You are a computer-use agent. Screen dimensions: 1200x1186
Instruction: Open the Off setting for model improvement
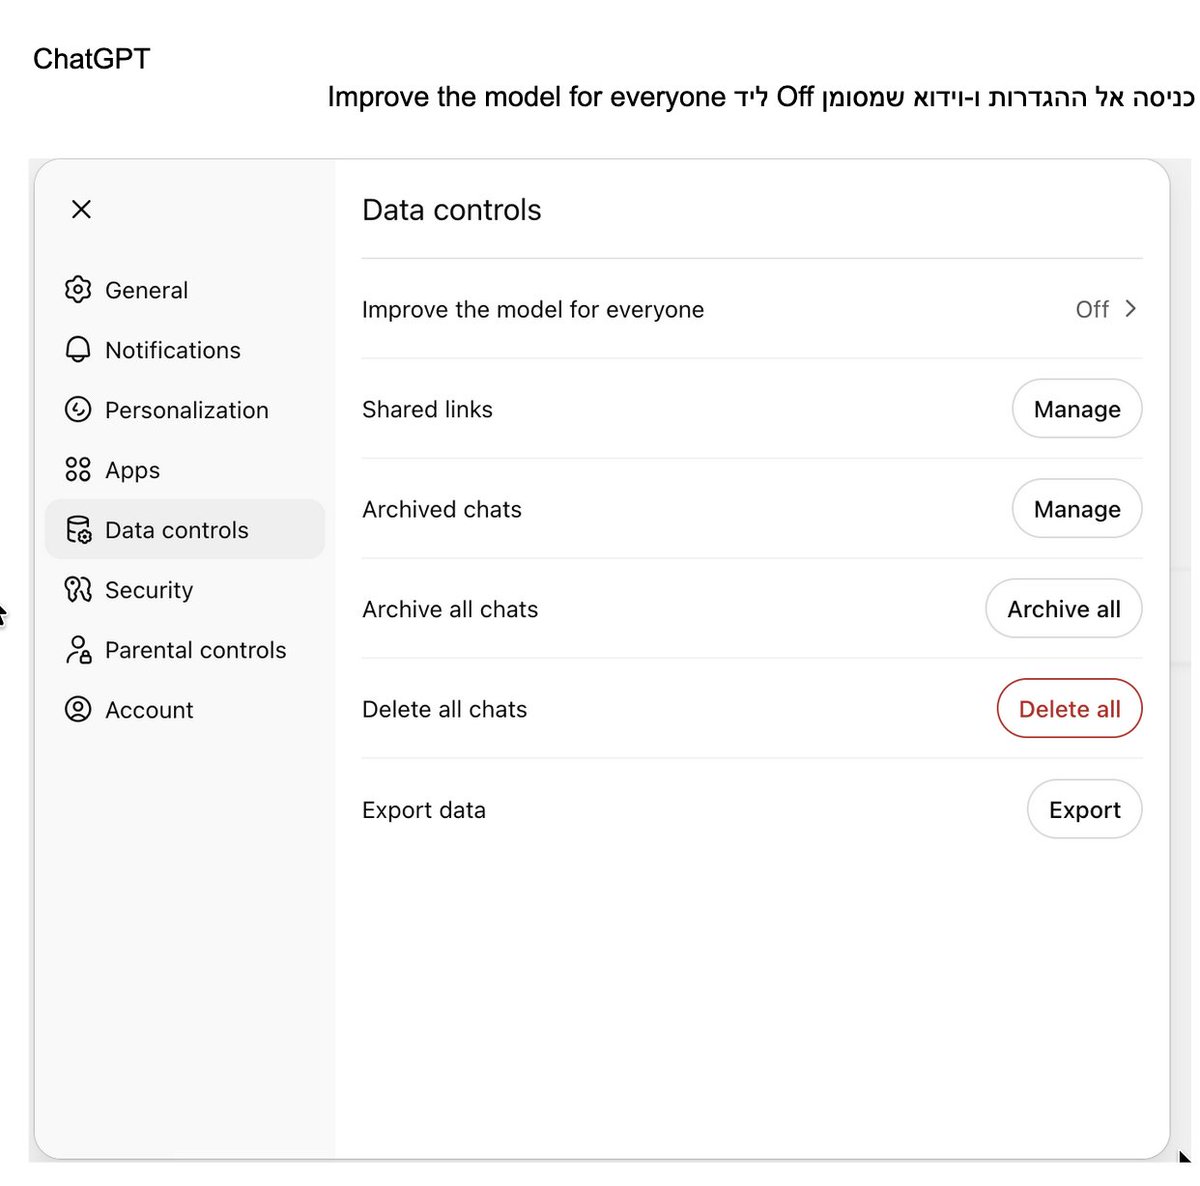1092,310
